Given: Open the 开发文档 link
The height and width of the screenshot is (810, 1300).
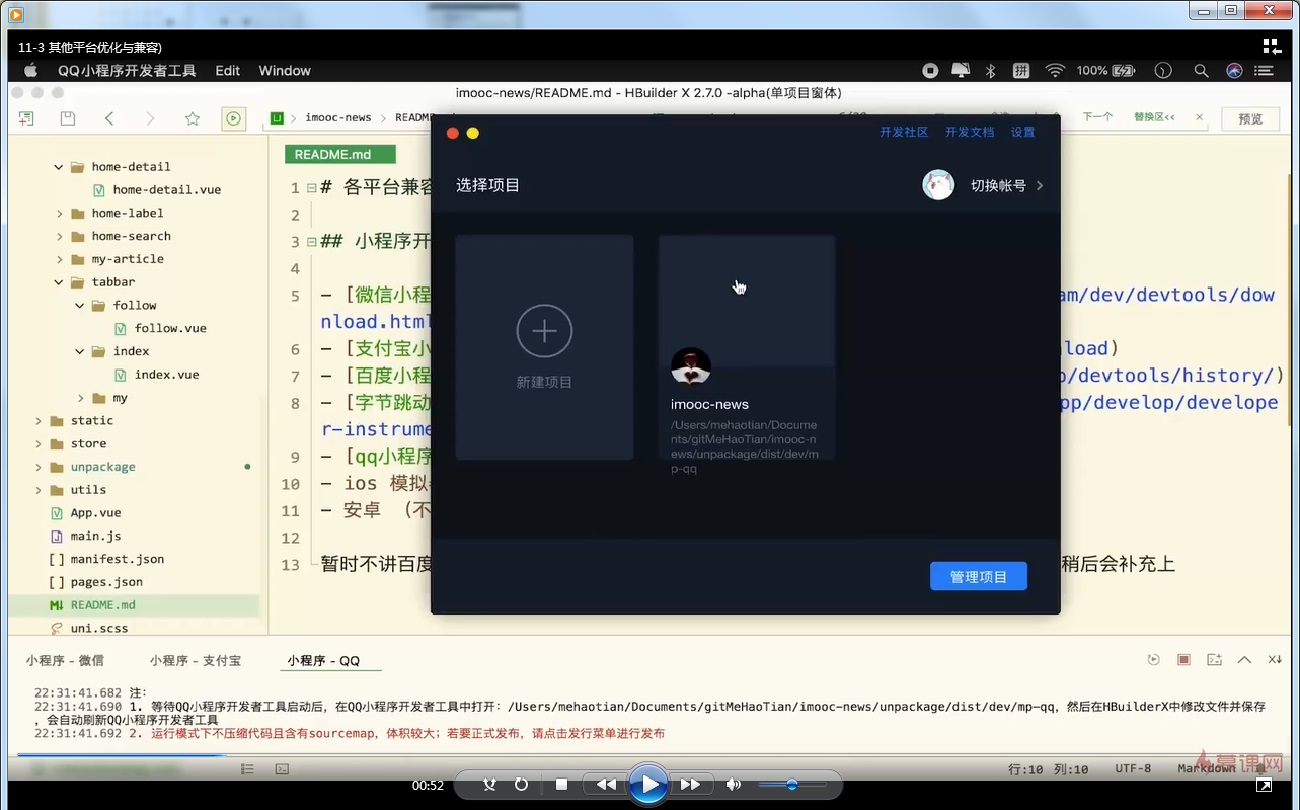Looking at the screenshot, I should point(969,132).
